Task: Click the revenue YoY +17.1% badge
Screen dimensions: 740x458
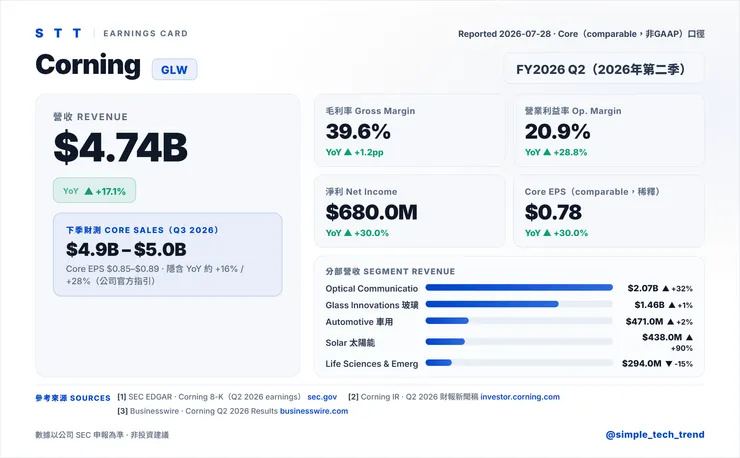Action: [94, 191]
